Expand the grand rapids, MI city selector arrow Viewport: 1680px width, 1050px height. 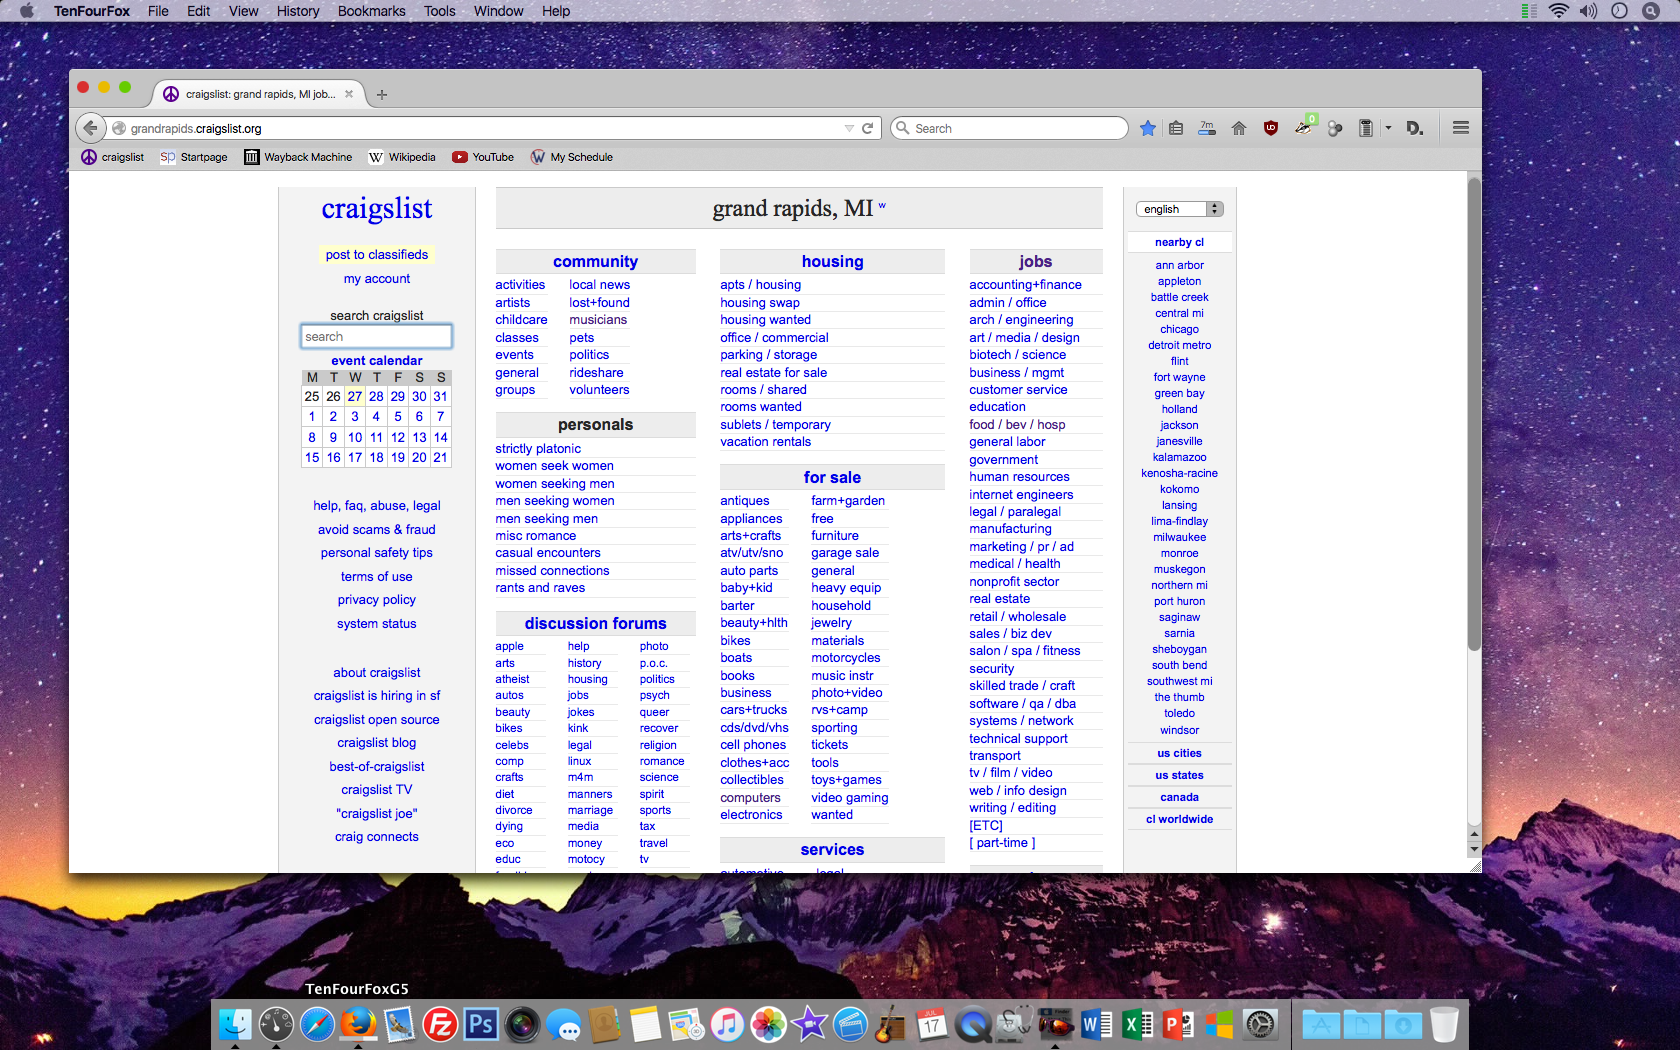pos(882,207)
